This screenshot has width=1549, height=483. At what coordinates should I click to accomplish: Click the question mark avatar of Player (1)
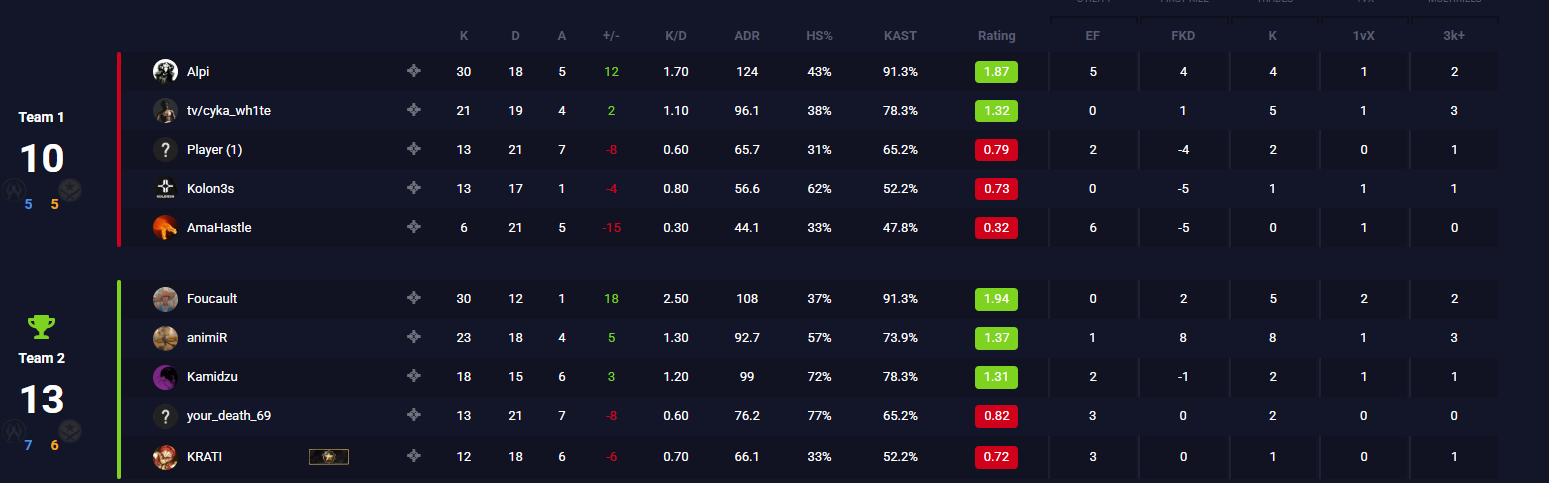point(165,150)
